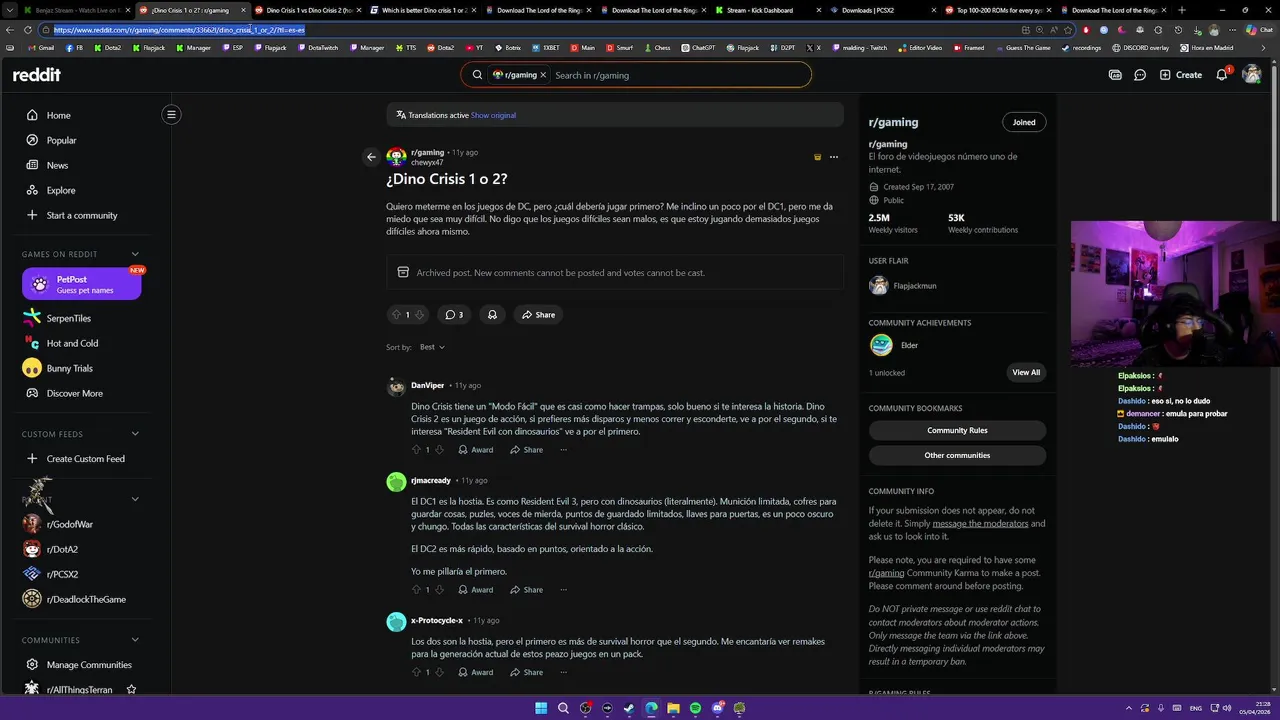Open Hot and Cold game

coord(72,343)
